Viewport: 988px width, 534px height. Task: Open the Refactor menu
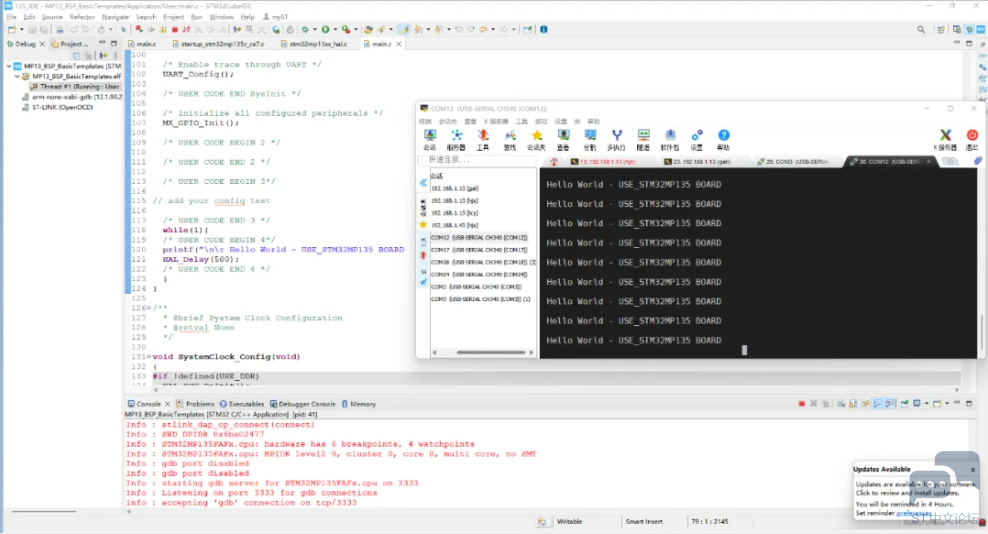(x=82, y=17)
